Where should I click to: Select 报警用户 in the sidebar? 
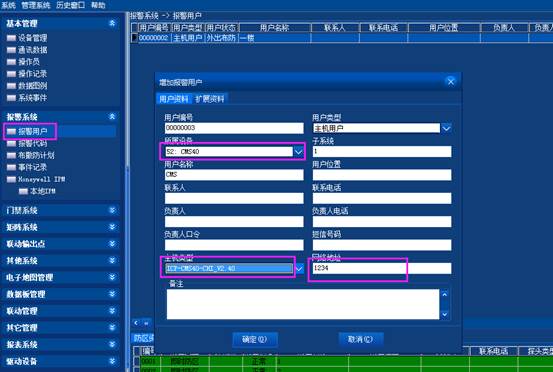point(32,132)
